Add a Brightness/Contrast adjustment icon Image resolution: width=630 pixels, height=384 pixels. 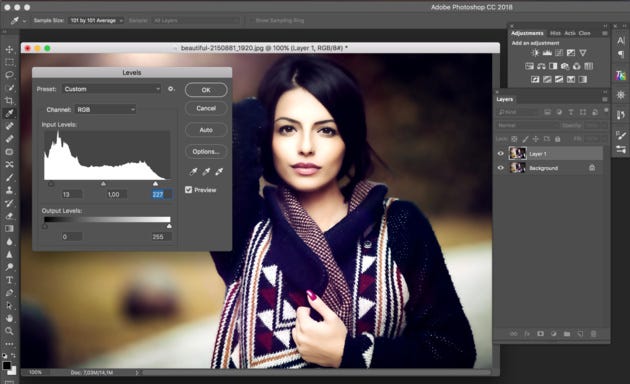[x=535, y=53]
